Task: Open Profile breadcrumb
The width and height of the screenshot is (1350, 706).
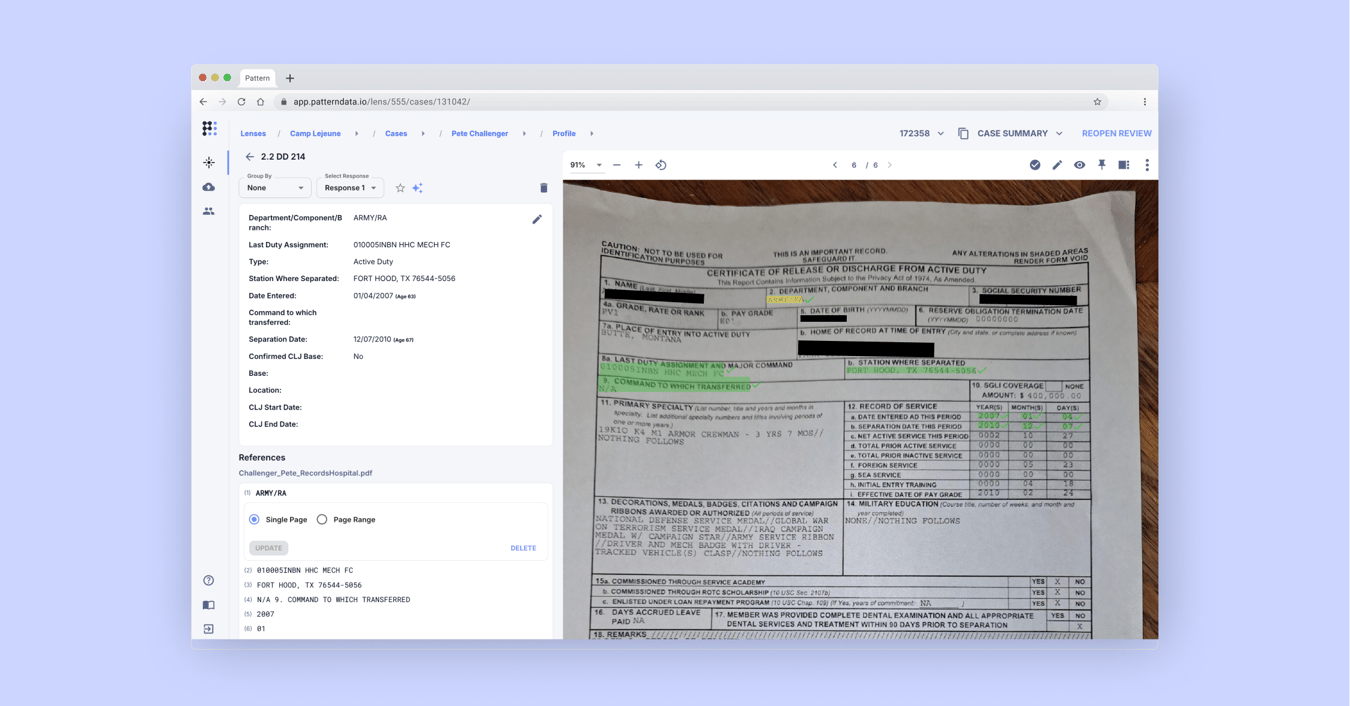Action: [x=564, y=133]
